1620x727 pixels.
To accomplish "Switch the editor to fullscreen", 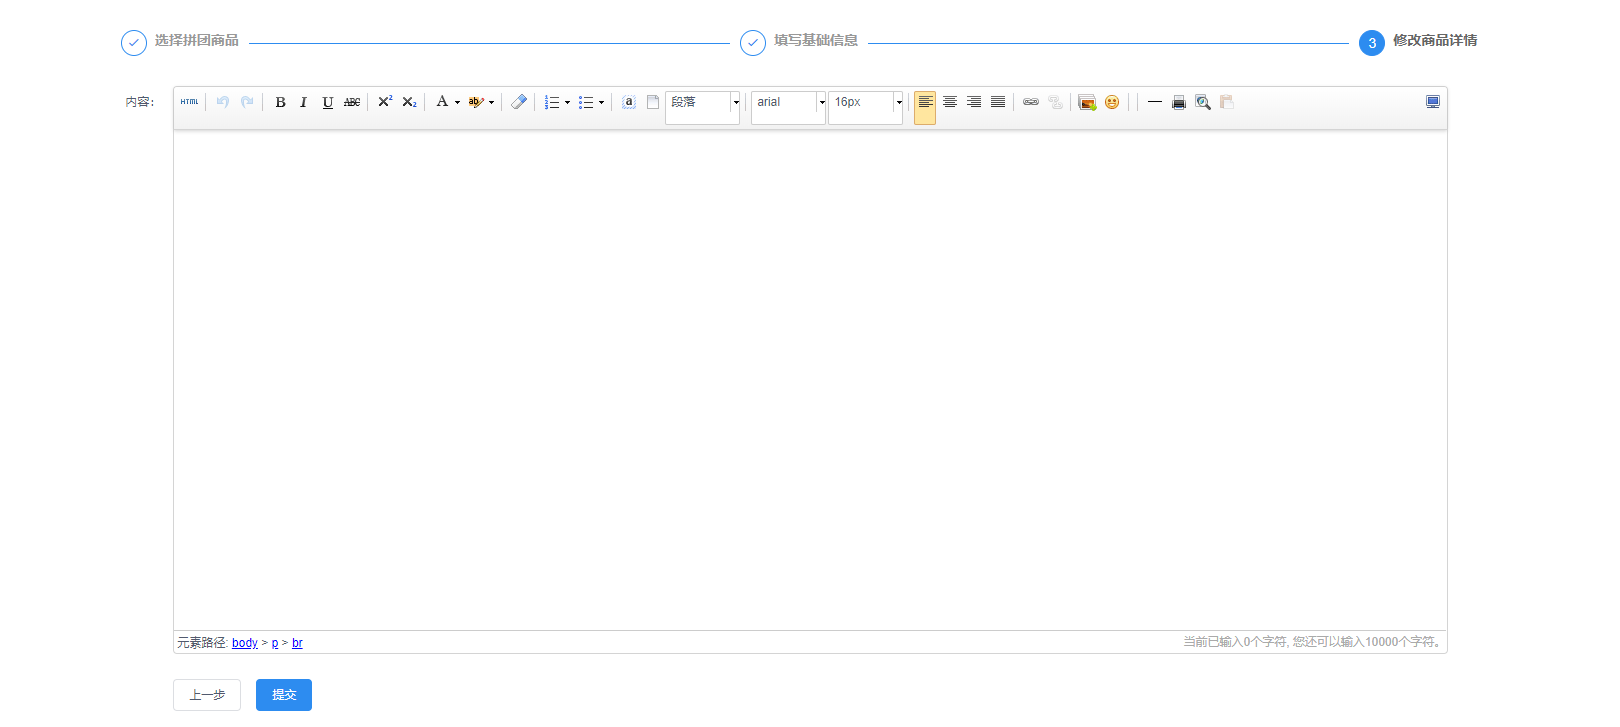I will click(1433, 102).
